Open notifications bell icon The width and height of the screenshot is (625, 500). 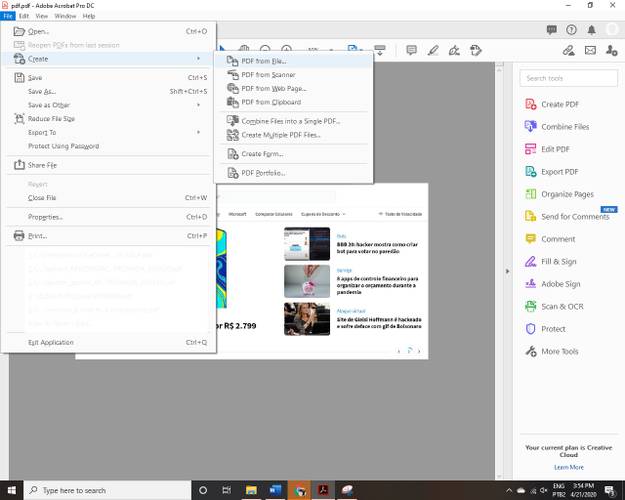(592, 30)
